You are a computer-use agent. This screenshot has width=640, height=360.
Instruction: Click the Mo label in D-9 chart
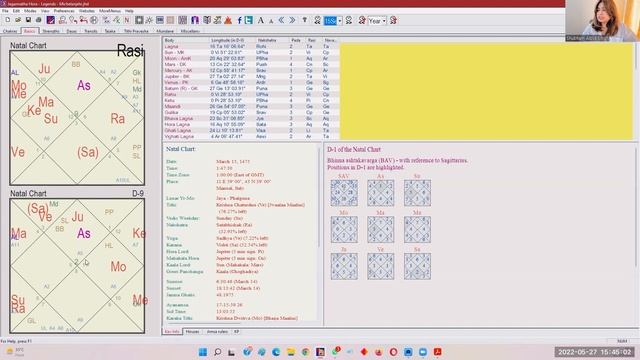[118, 267]
